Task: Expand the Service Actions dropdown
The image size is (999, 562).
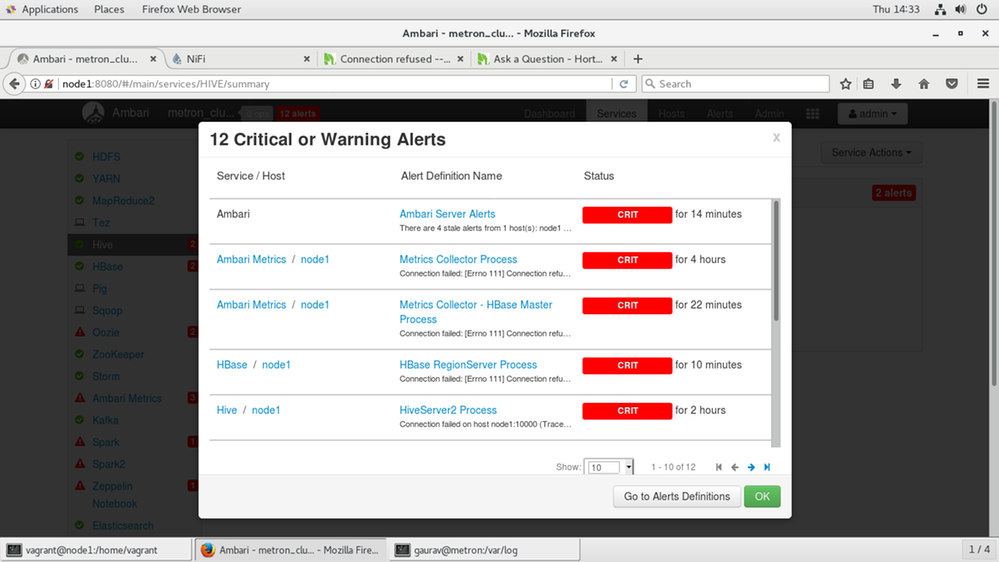Action: [871, 152]
